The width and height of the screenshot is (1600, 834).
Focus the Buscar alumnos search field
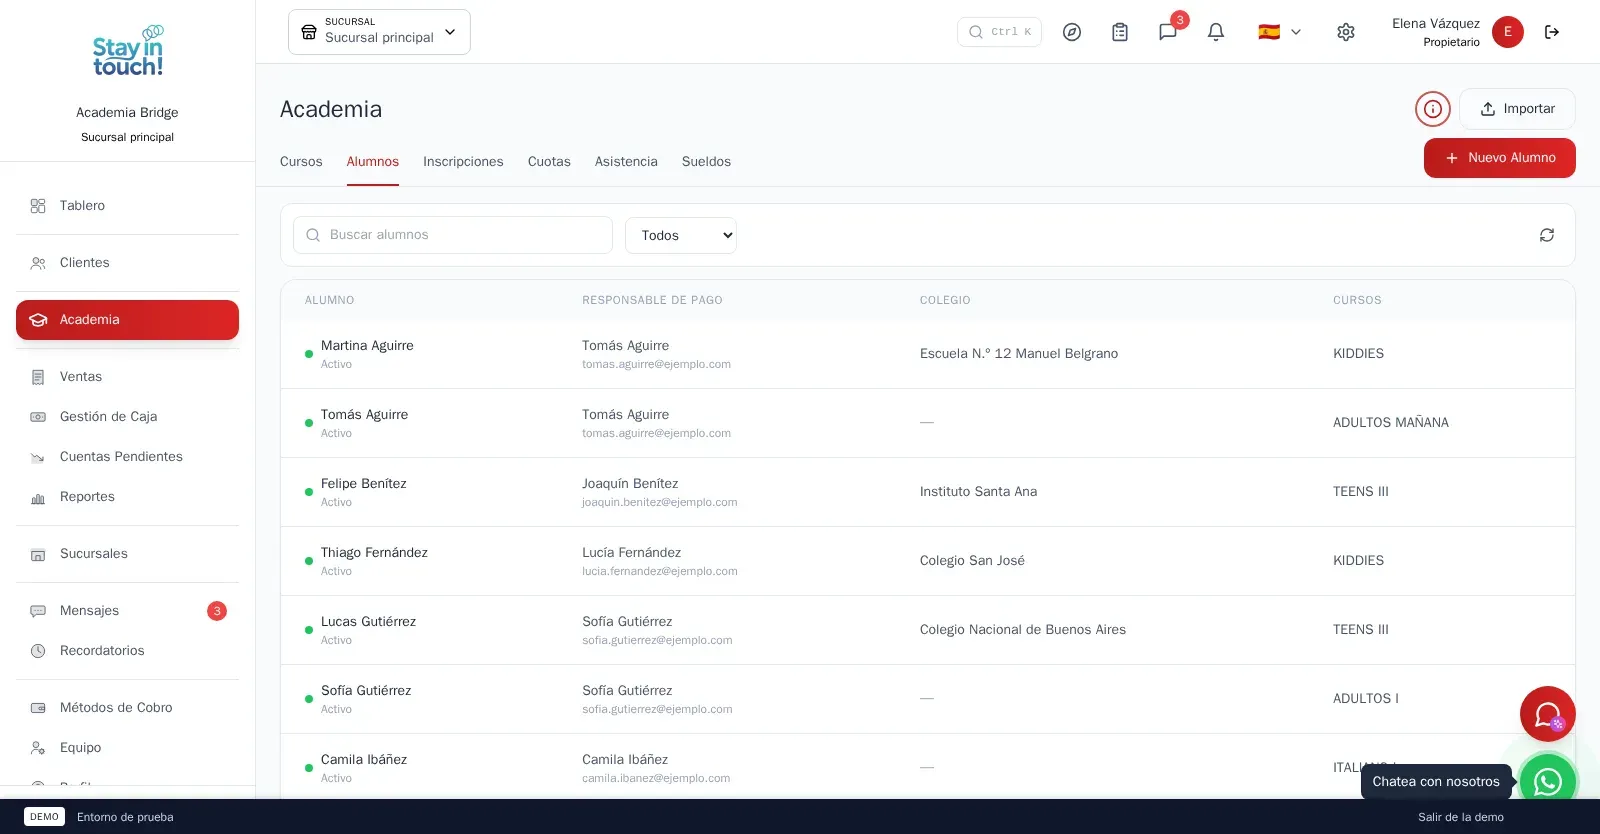[x=453, y=235]
